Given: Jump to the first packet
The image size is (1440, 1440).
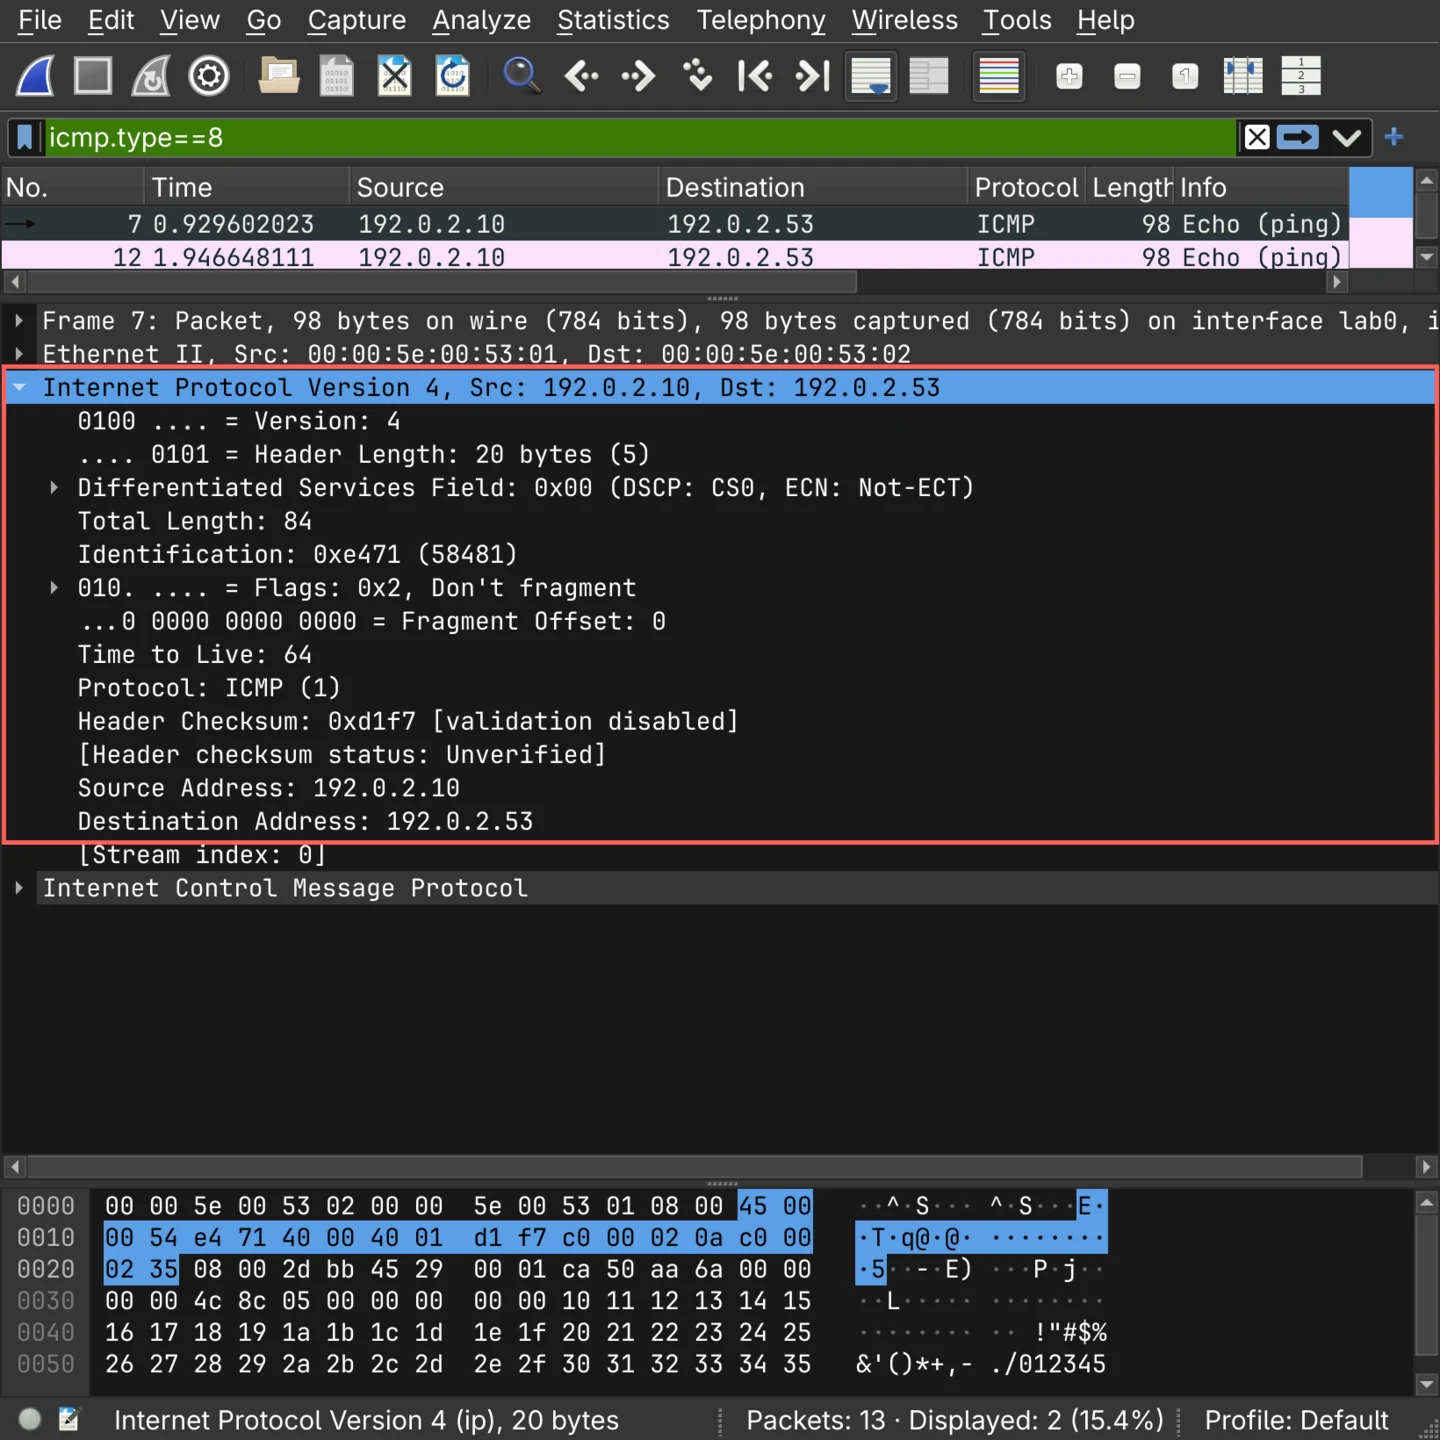Looking at the screenshot, I should coord(755,76).
